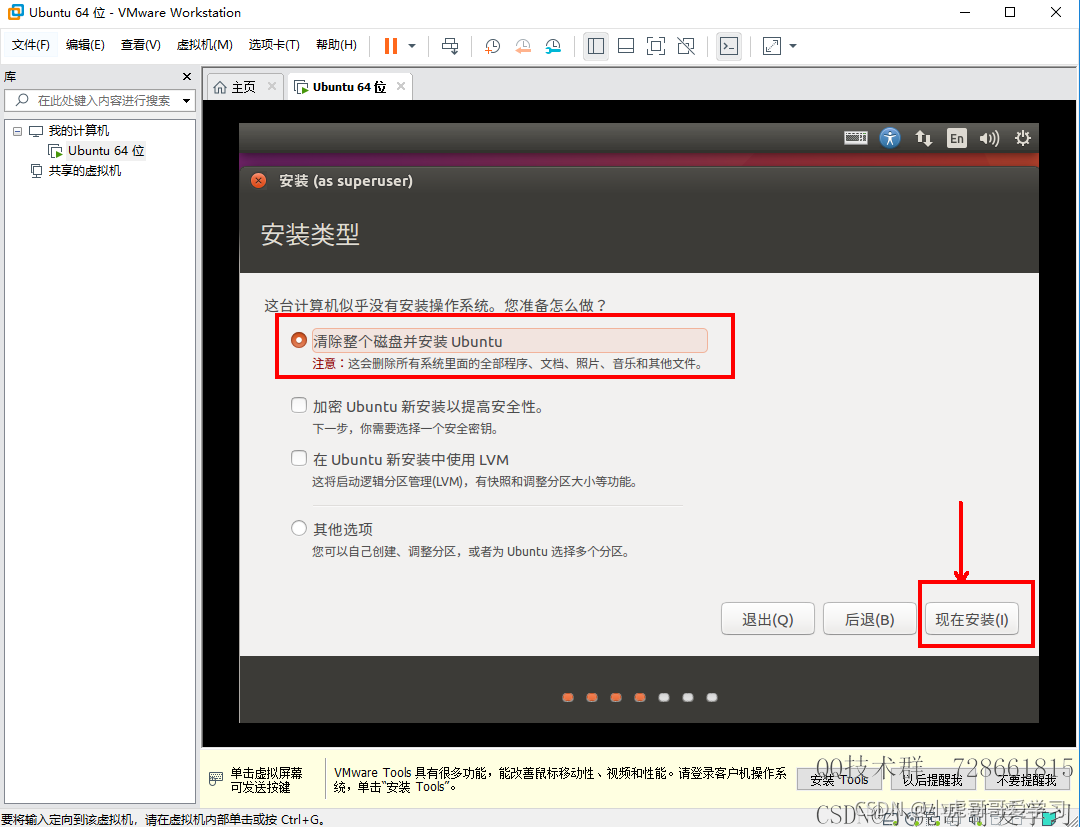Open the snapshot manager icon
The width and height of the screenshot is (1080, 827).
coord(553,46)
